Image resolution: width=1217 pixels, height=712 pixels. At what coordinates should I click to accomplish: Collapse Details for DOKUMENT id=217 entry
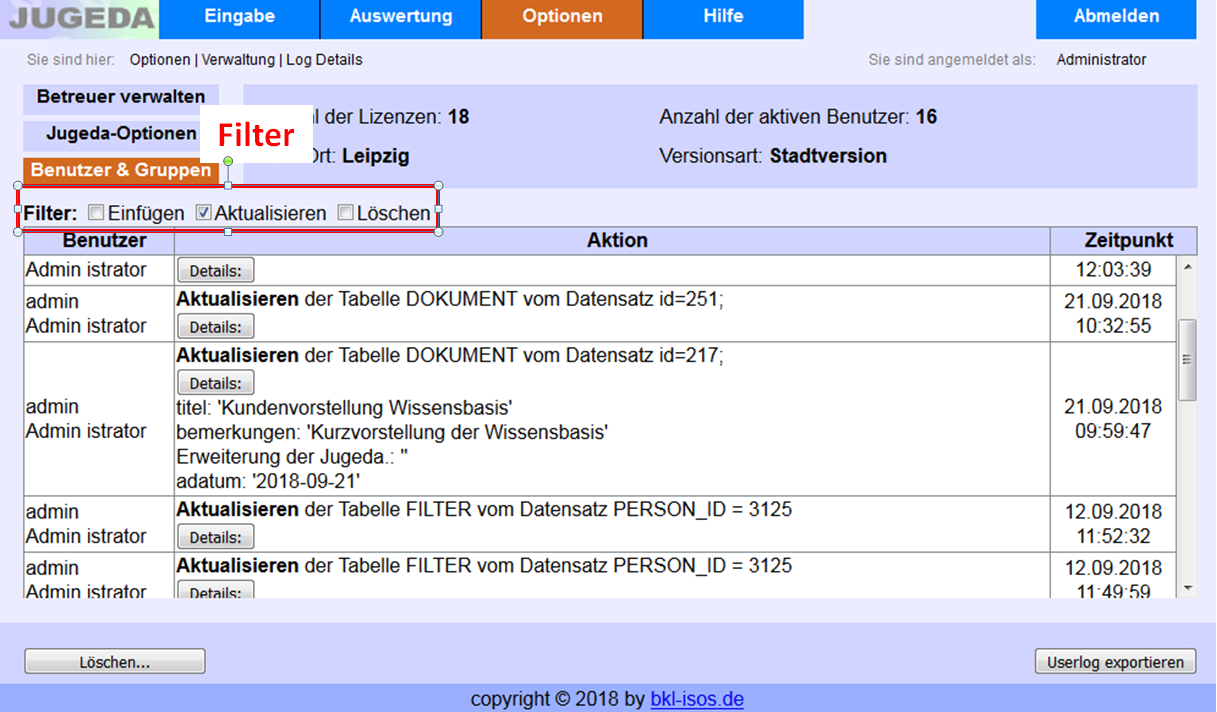point(215,383)
